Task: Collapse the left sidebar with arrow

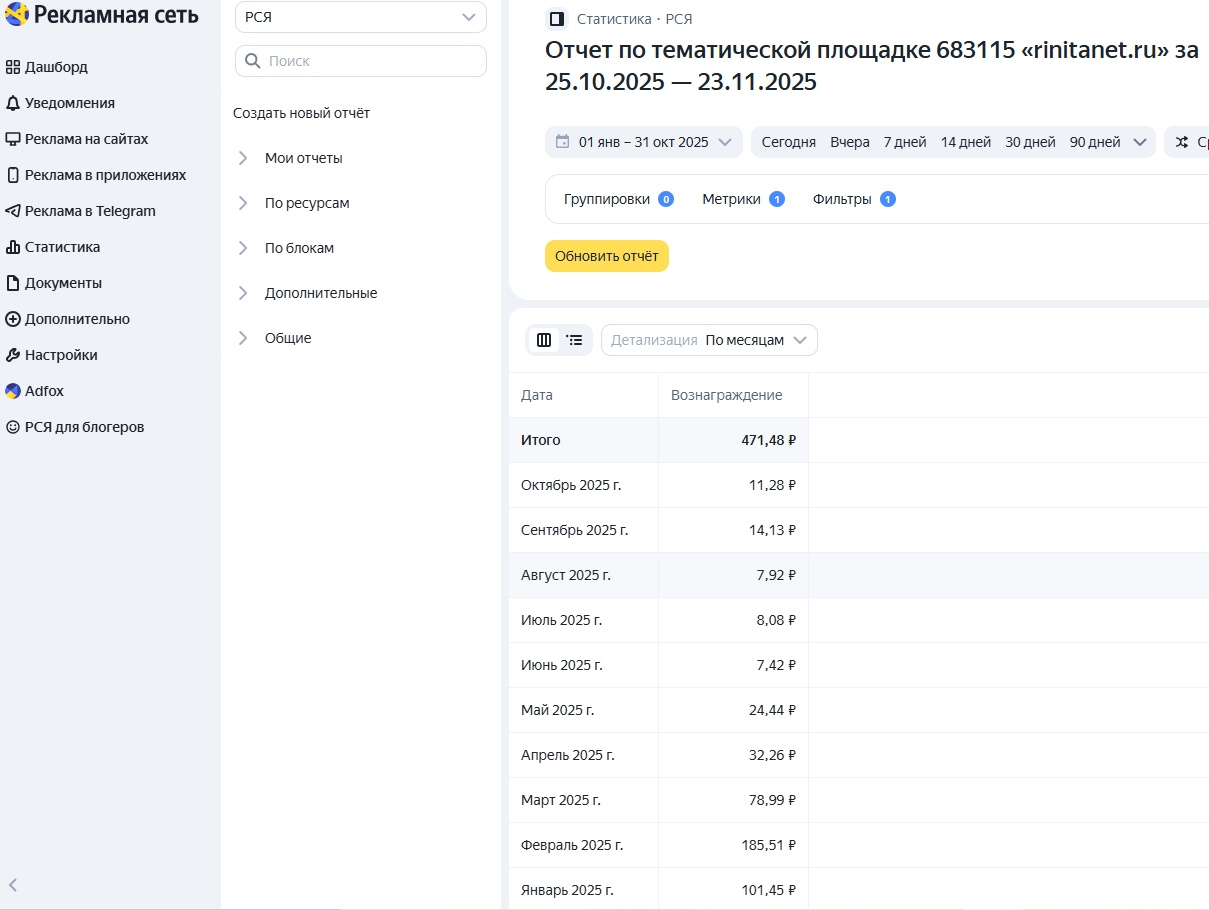Action: [13, 884]
